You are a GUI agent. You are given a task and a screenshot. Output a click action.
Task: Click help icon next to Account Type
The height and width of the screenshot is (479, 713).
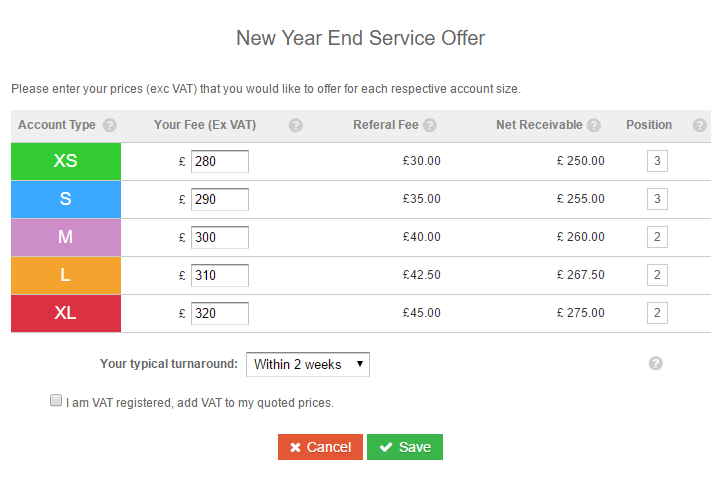110,126
